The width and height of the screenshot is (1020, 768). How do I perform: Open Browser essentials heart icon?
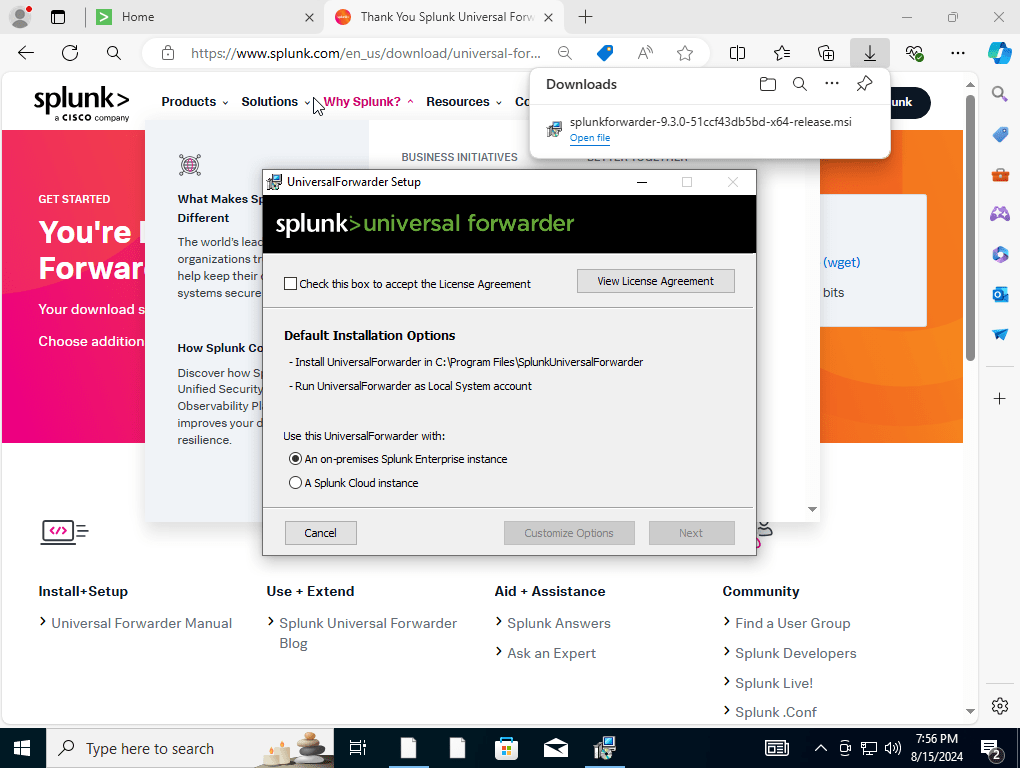point(914,53)
